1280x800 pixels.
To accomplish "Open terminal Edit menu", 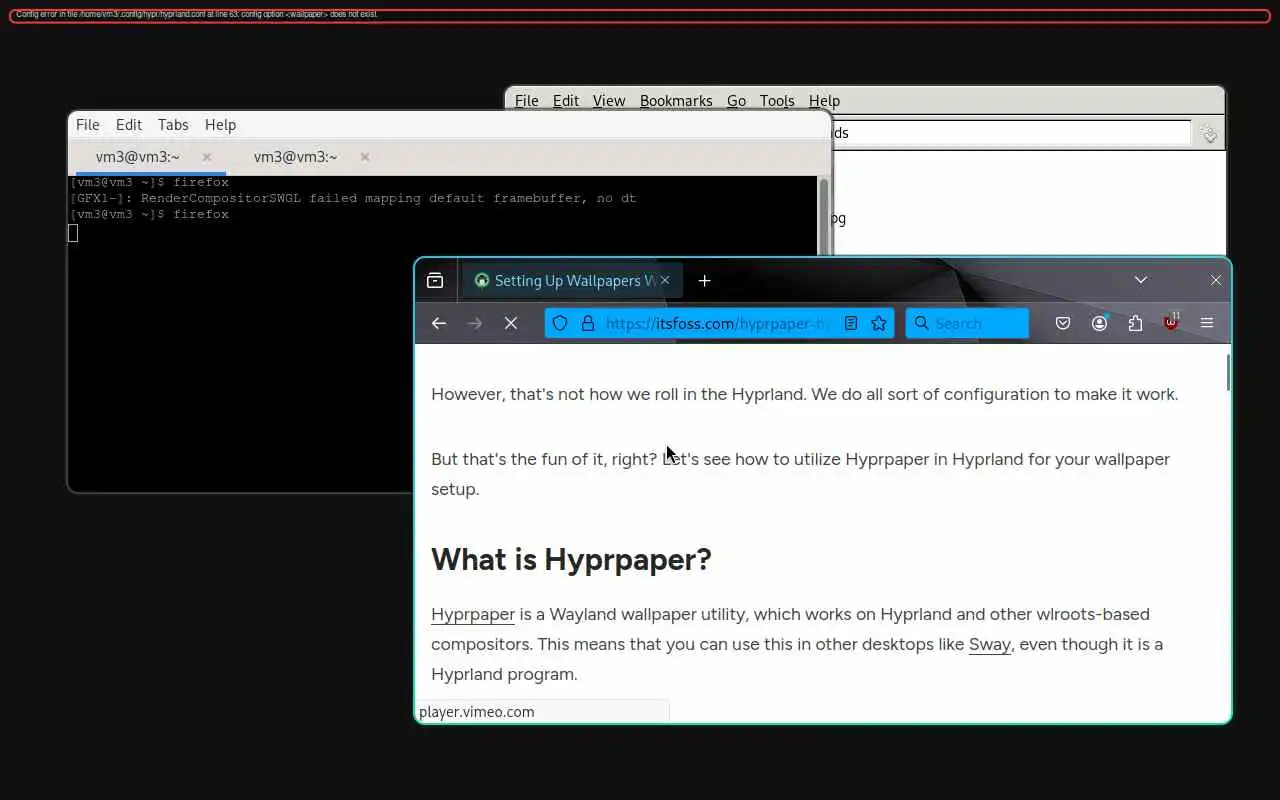I will point(129,125).
